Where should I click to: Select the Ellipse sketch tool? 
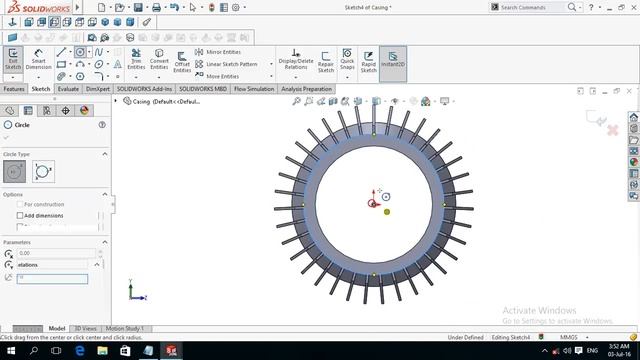click(99, 64)
